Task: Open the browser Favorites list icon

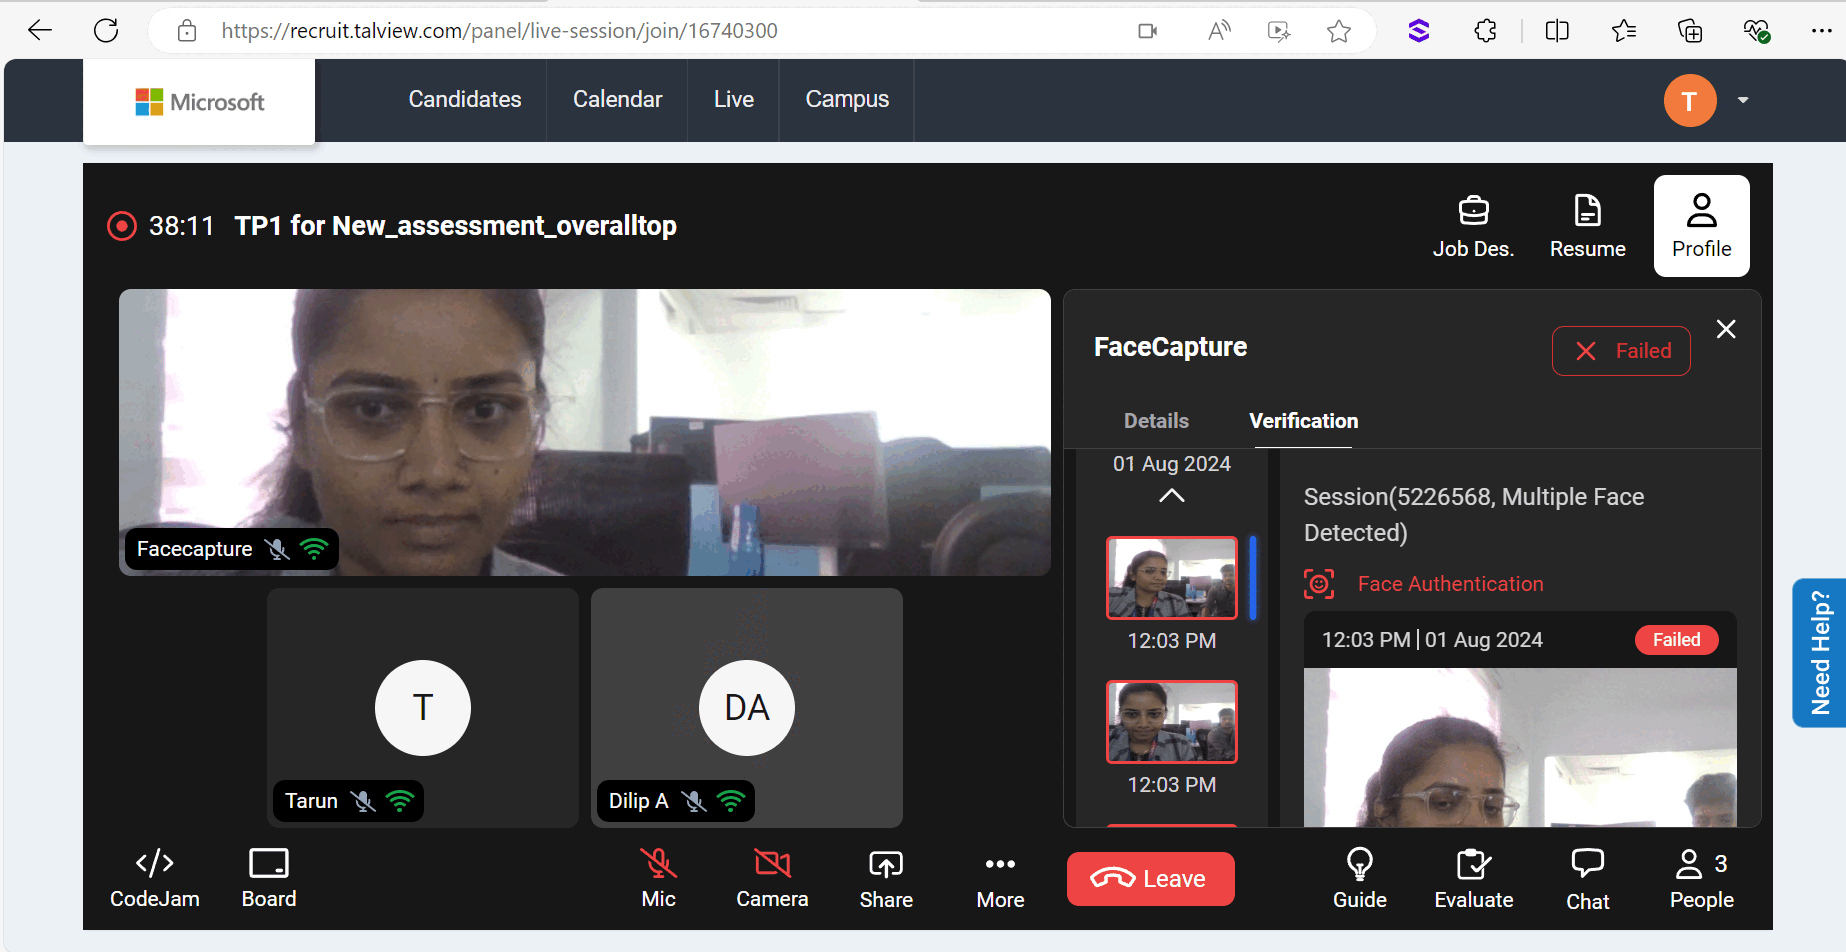Action: click(1624, 31)
